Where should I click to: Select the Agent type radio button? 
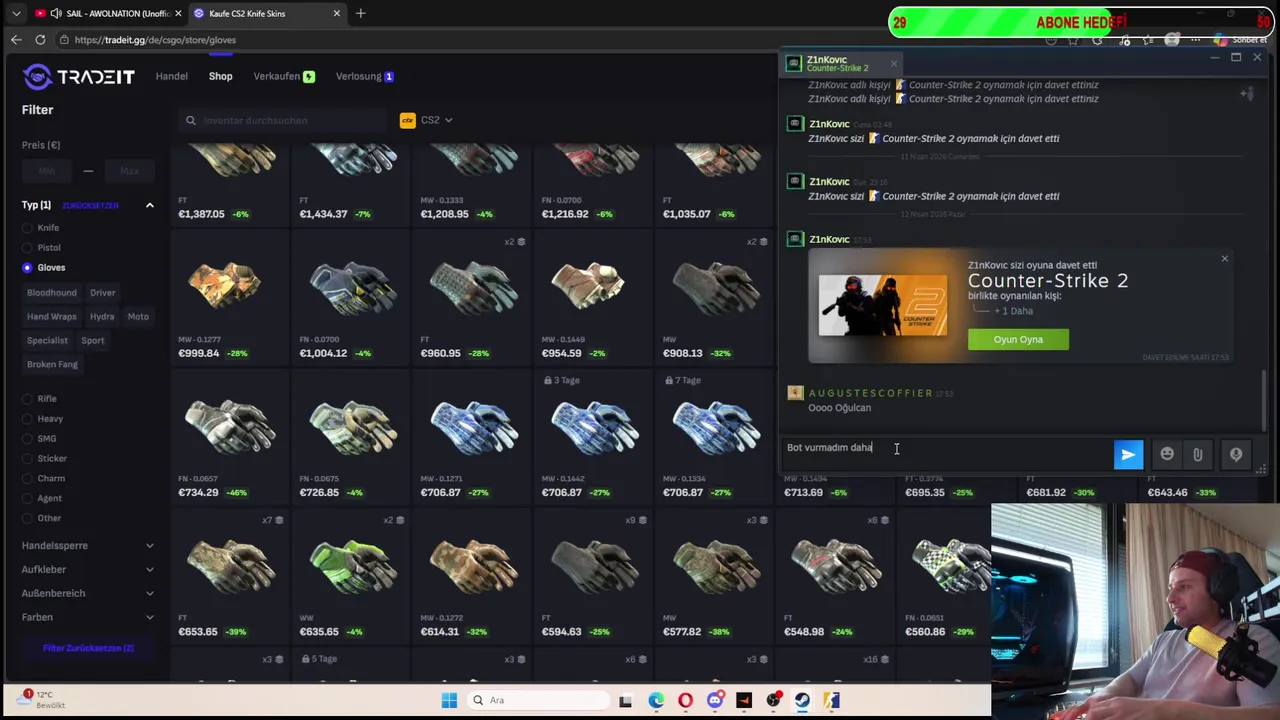(x=27, y=498)
